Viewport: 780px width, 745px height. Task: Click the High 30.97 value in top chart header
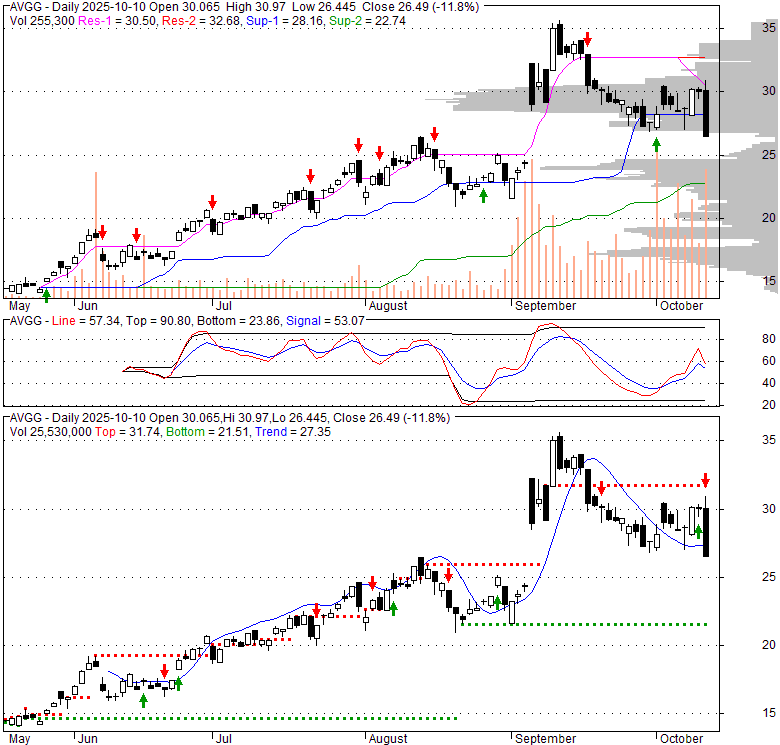[256, 7]
